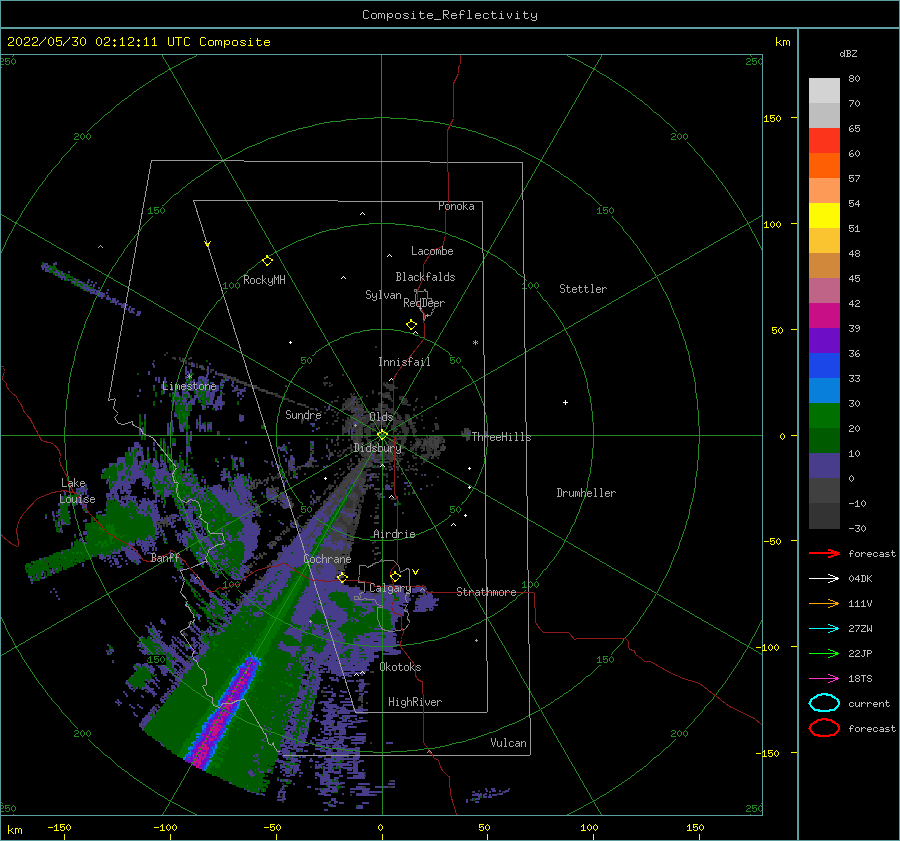Select the red 60-65 dBZ legend swatch
The image size is (900, 841).
pyautogui.click(x=824, y=141)
